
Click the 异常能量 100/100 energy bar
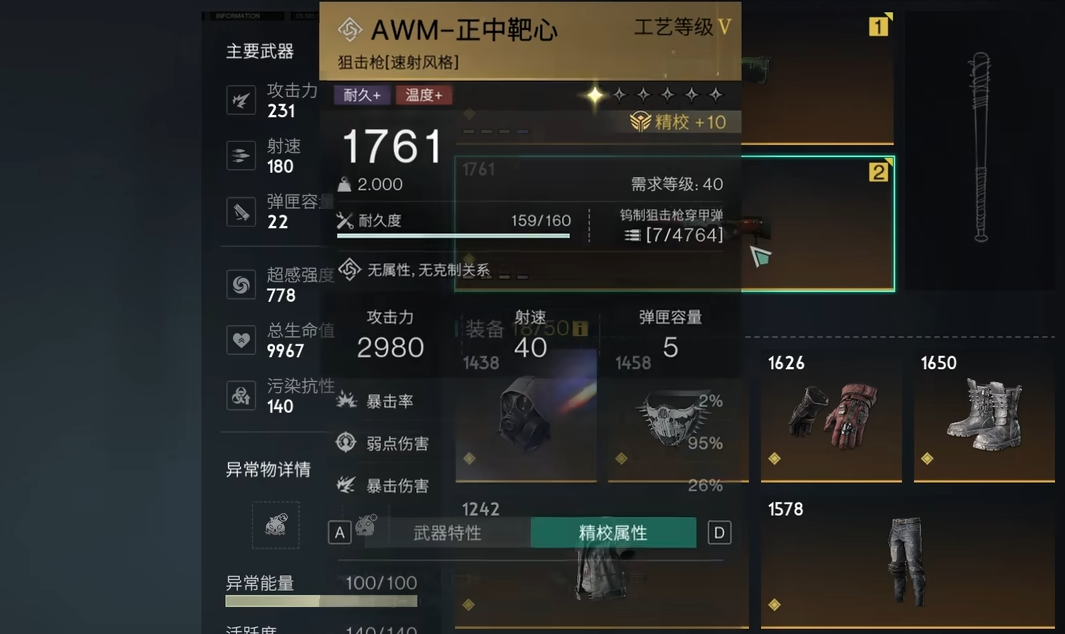(x=321, y=601)
